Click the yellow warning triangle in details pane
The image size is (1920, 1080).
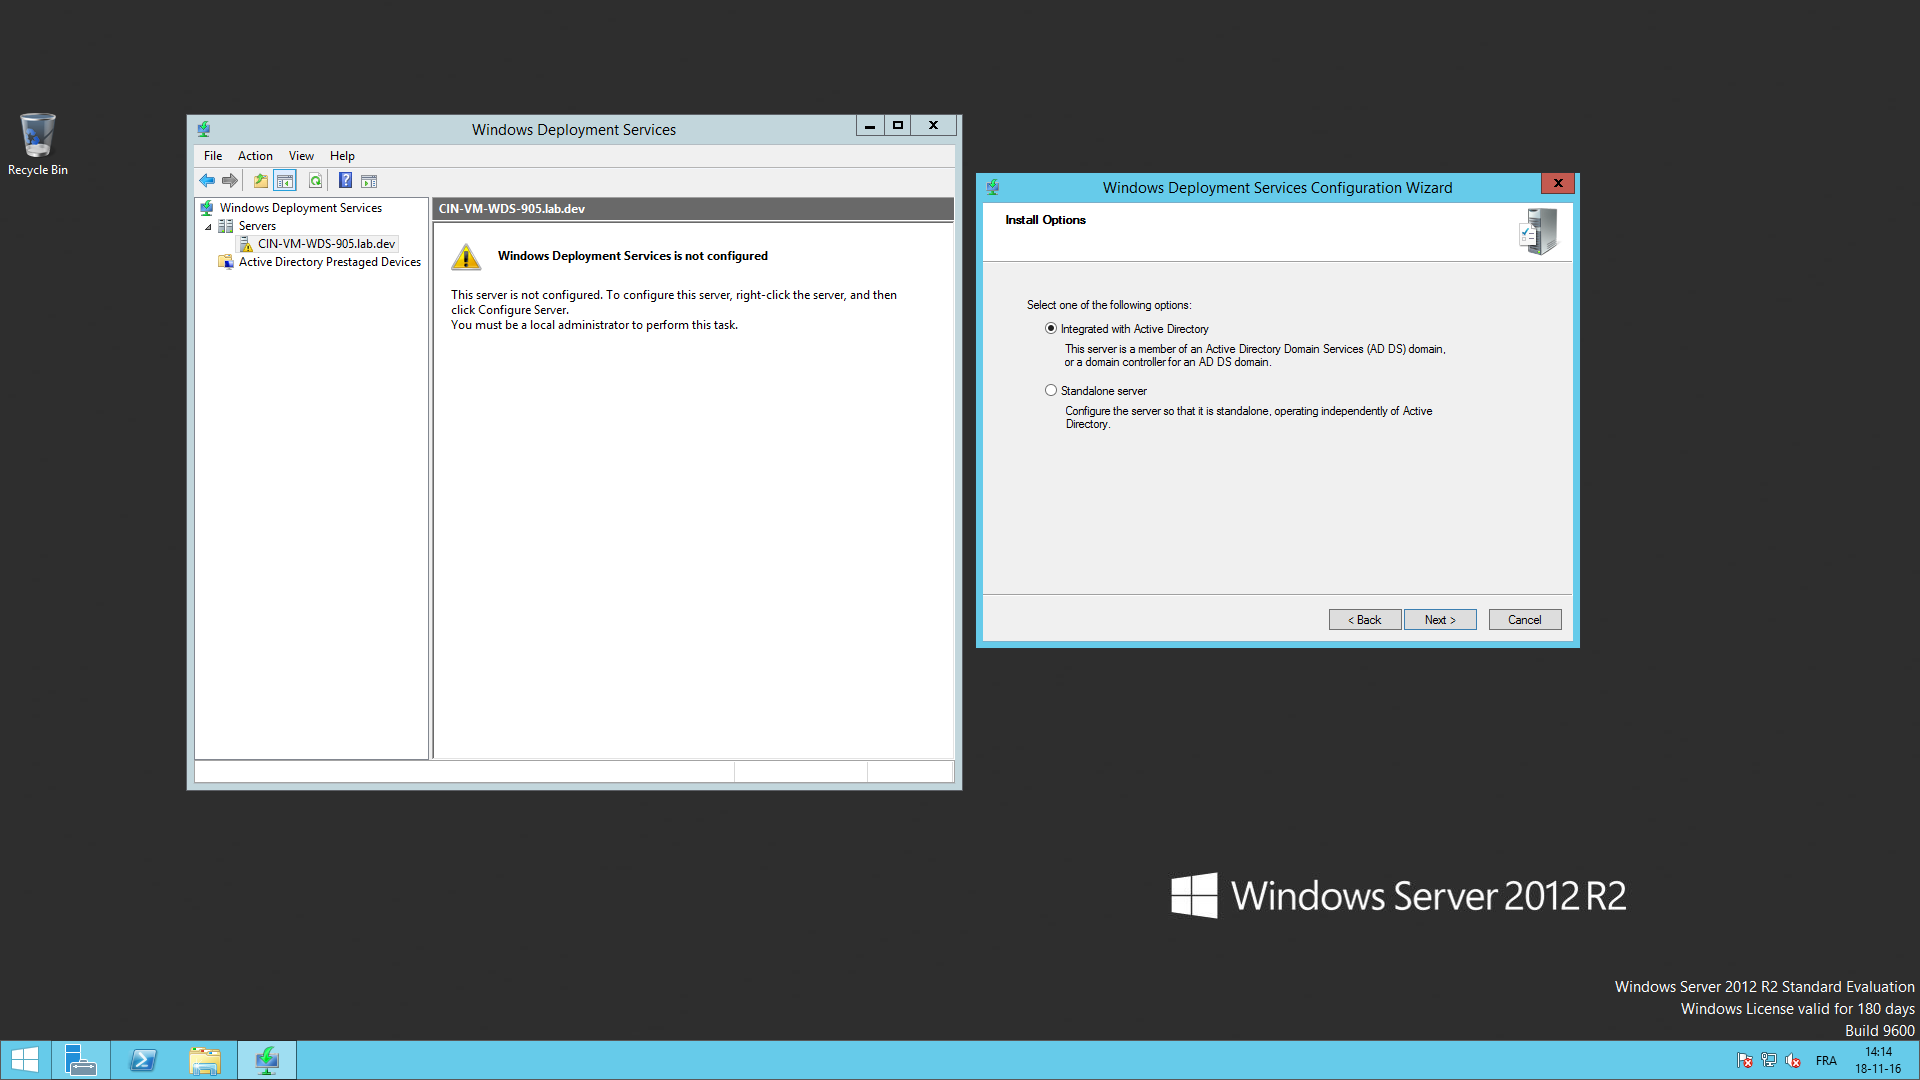(466, 257)
